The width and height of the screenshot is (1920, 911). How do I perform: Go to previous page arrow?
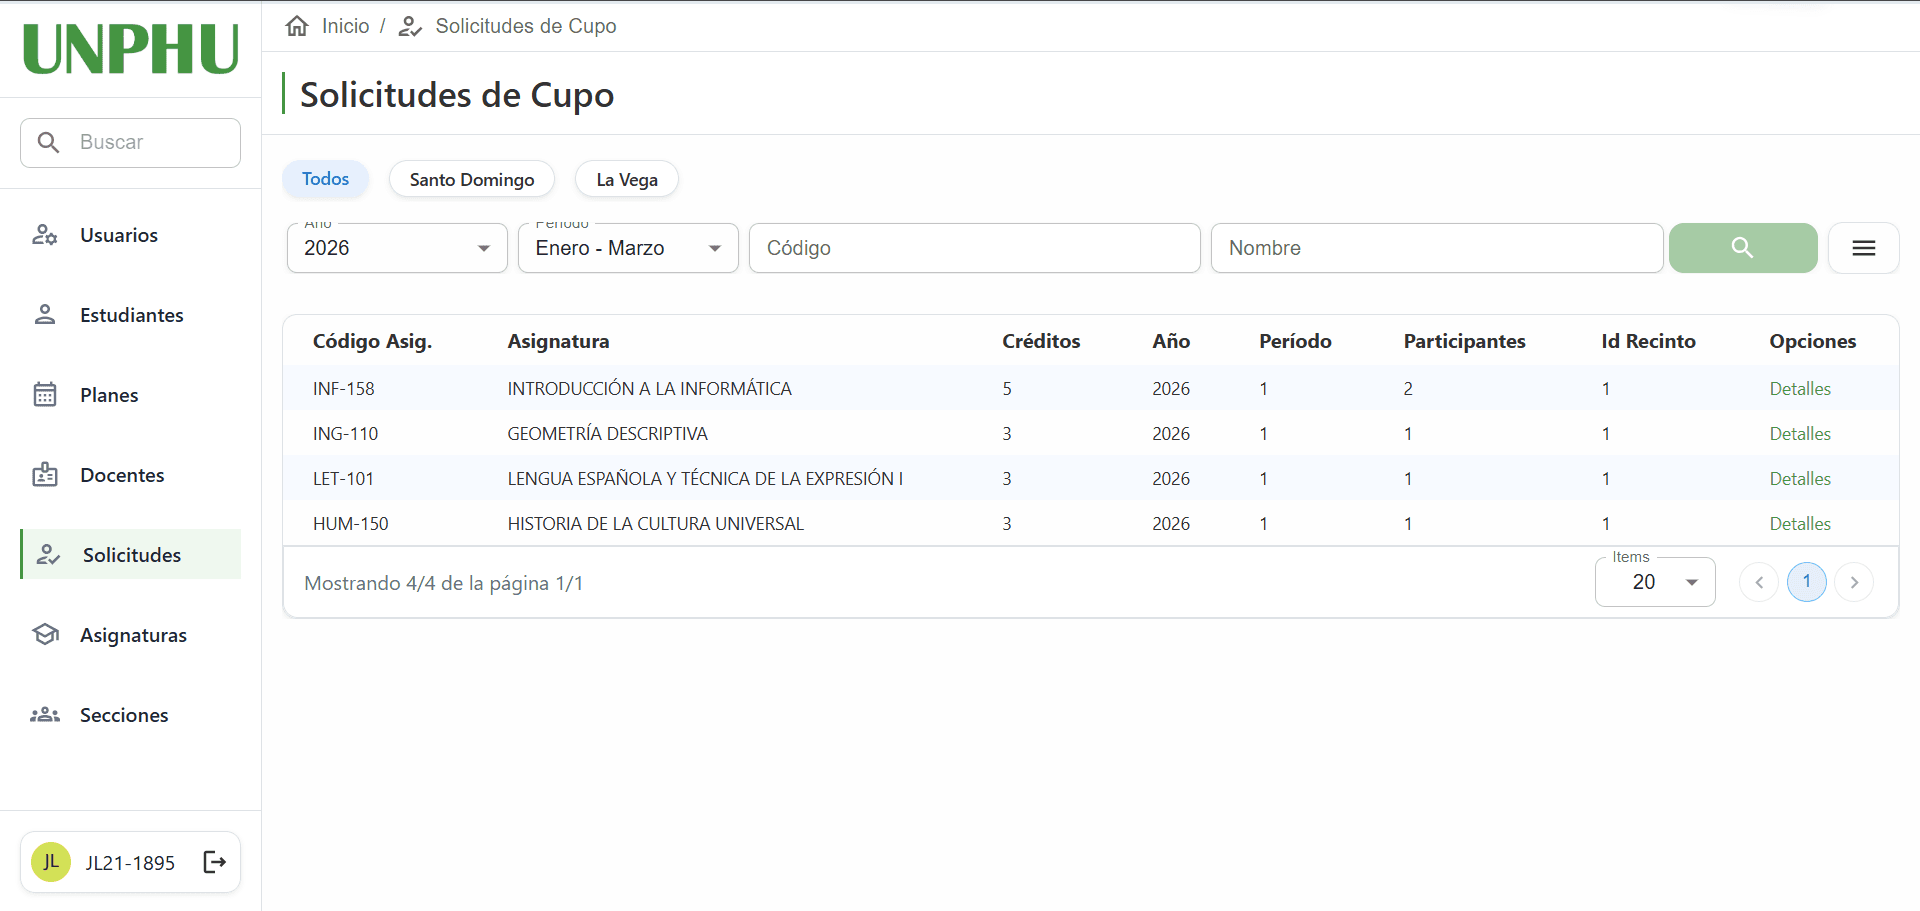pyautogui.click(x=1759, y=582)
